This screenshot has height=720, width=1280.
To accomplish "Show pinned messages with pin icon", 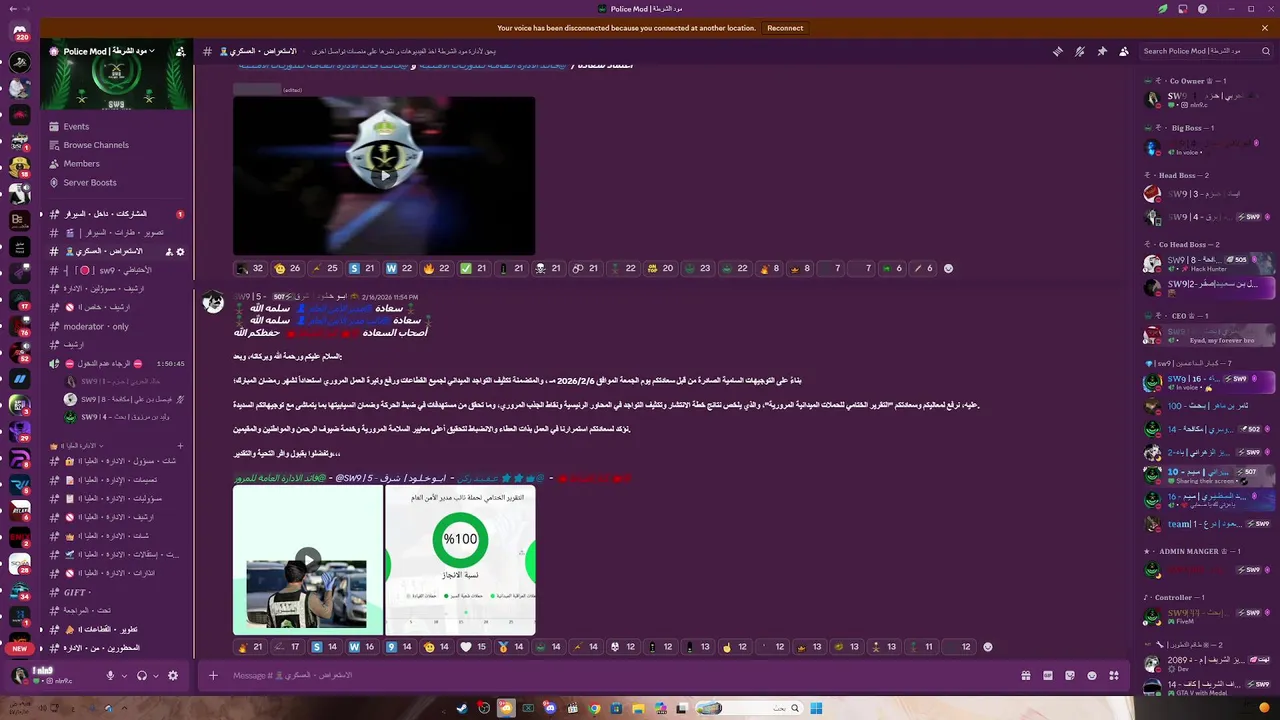I will point(1102,51).
